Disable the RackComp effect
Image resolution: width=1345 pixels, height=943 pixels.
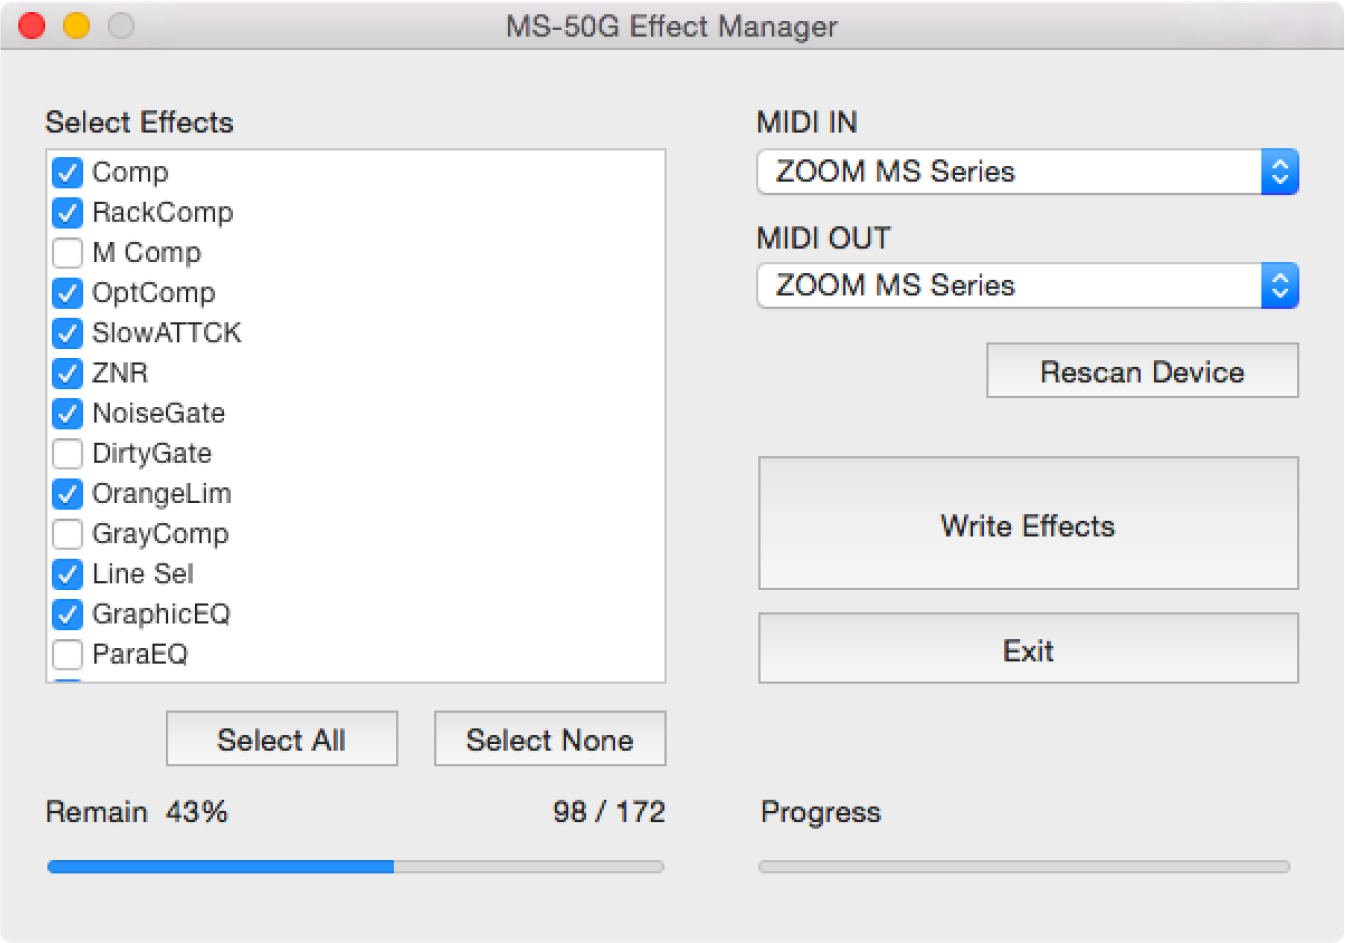(x=67, y=212)
